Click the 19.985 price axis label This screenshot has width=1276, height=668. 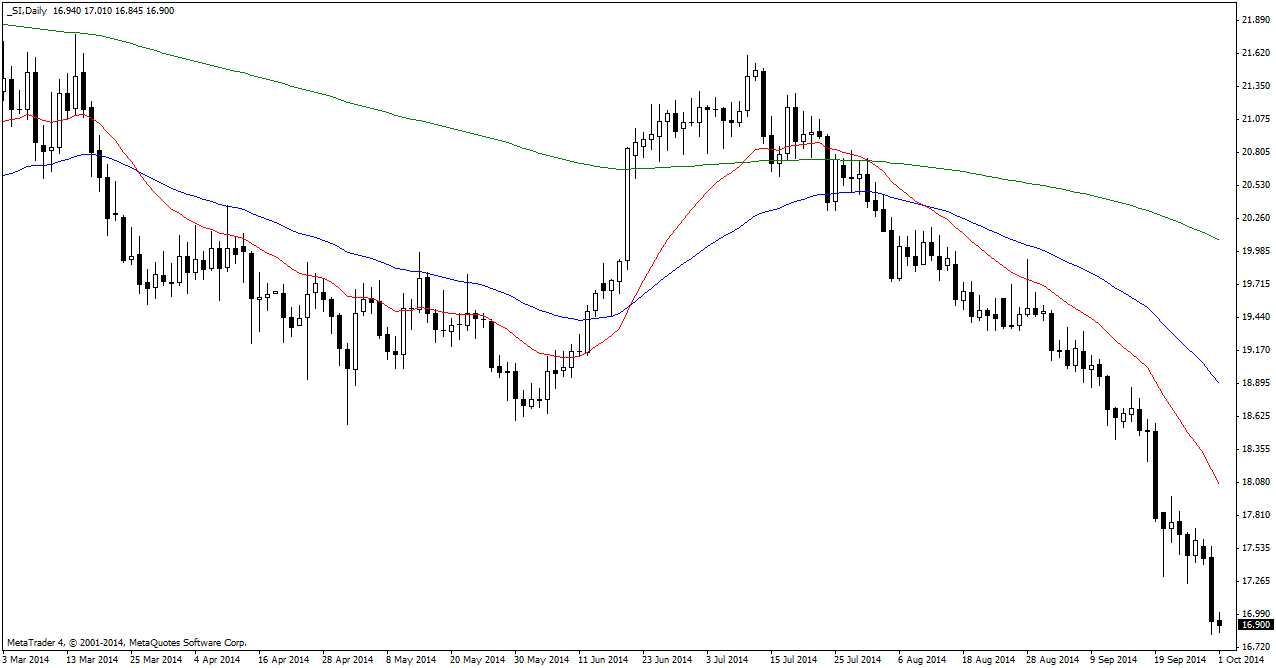pos(1255,251)
